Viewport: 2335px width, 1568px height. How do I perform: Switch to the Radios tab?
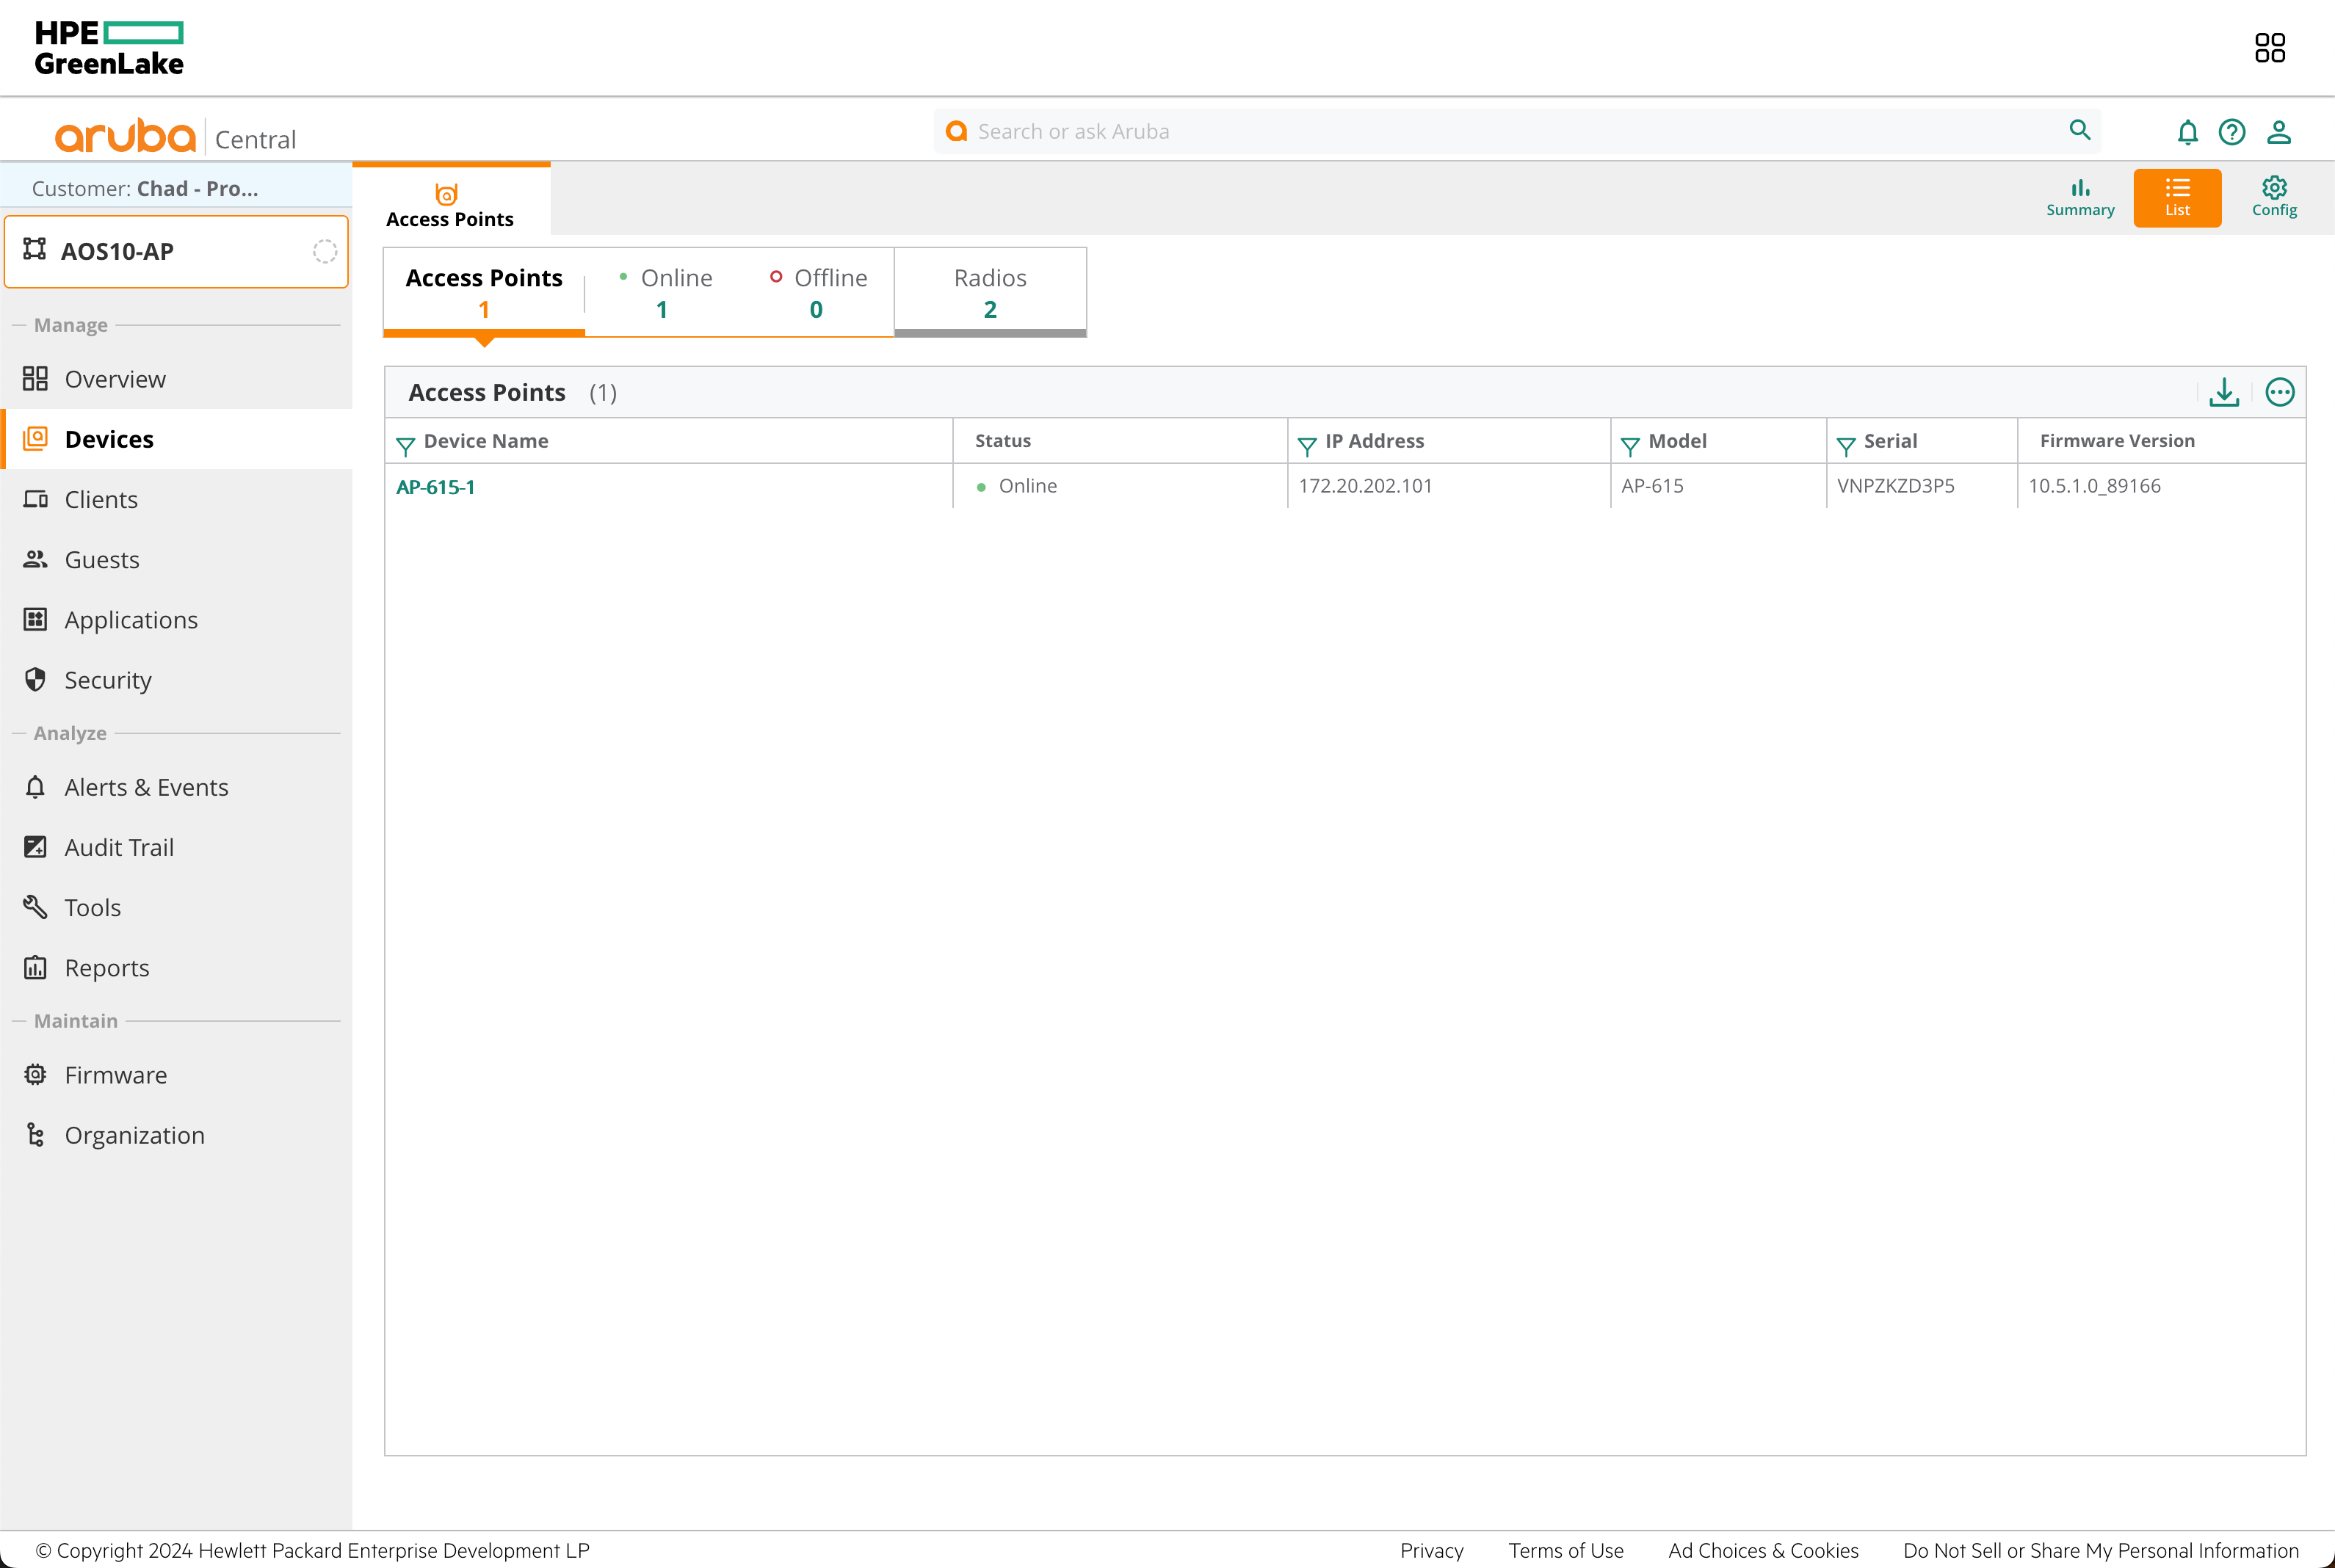tap(989, 291)
